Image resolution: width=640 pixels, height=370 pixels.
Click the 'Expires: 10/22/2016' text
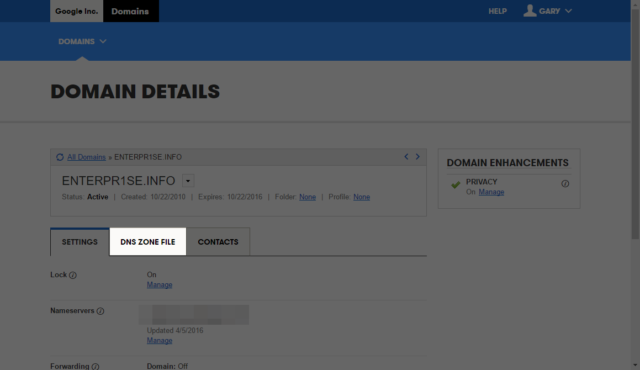pos(230,197)
